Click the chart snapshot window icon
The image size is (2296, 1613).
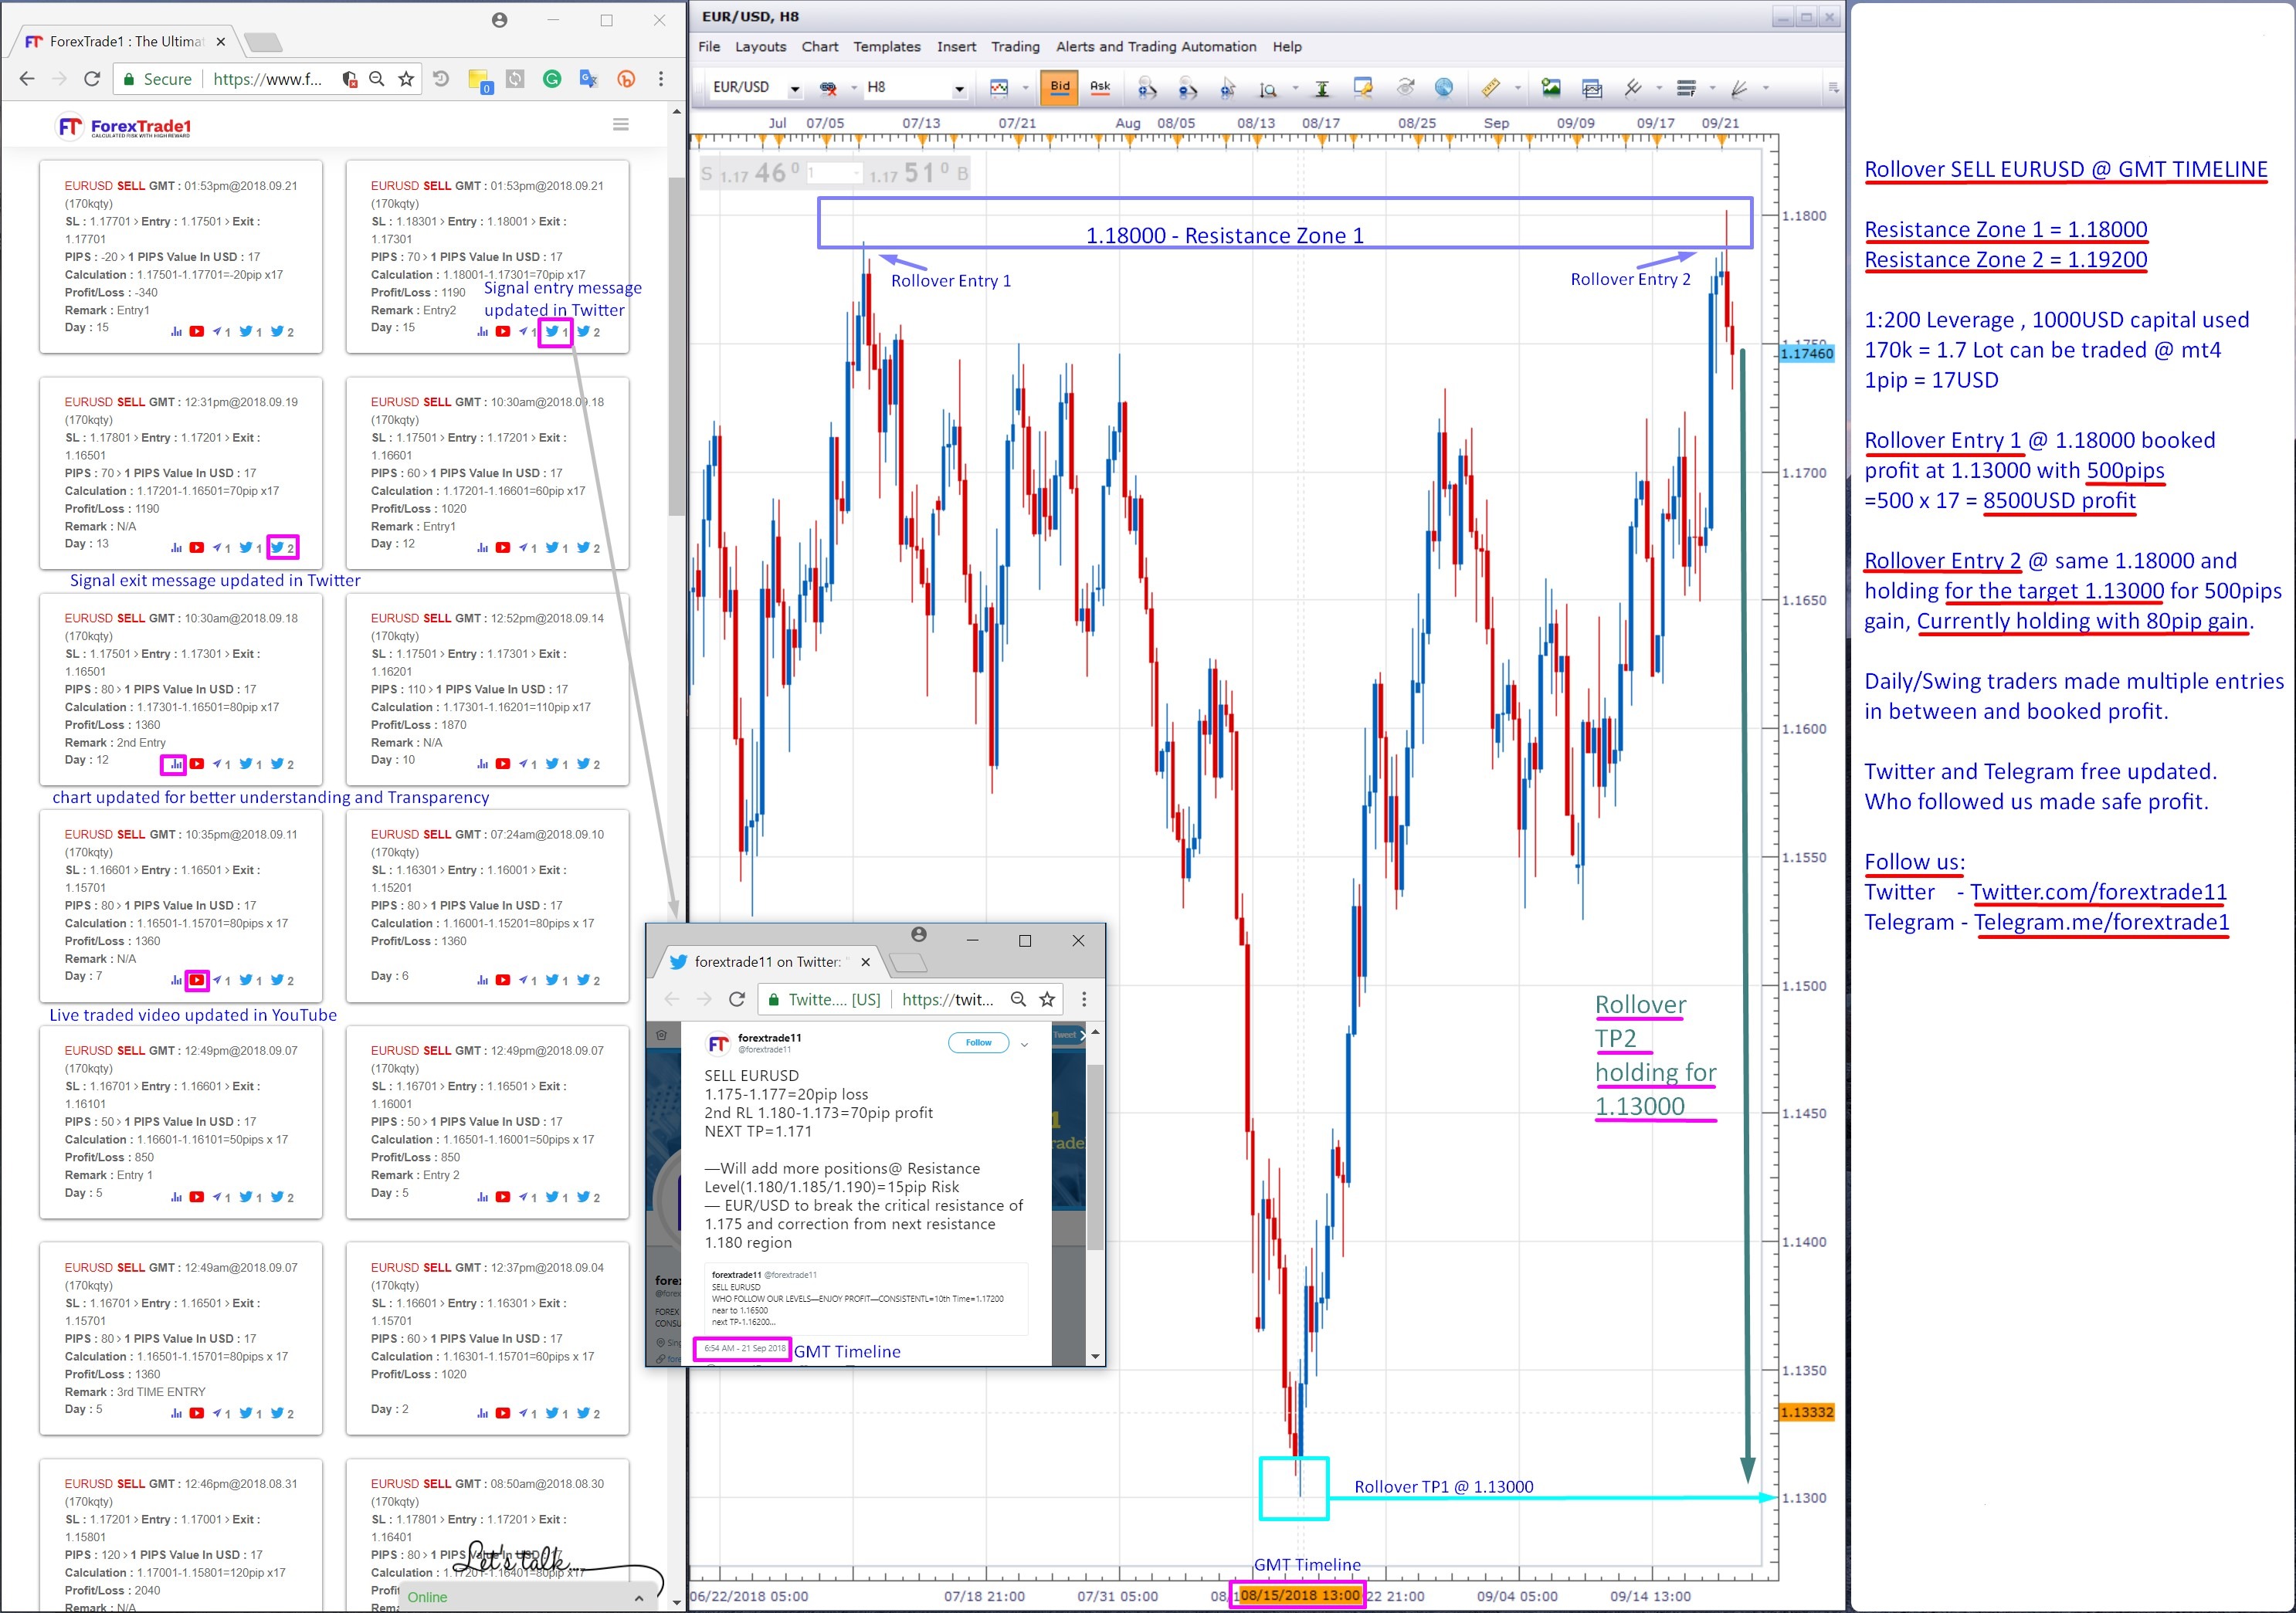pyautogui.click(x=1592, y=89)
